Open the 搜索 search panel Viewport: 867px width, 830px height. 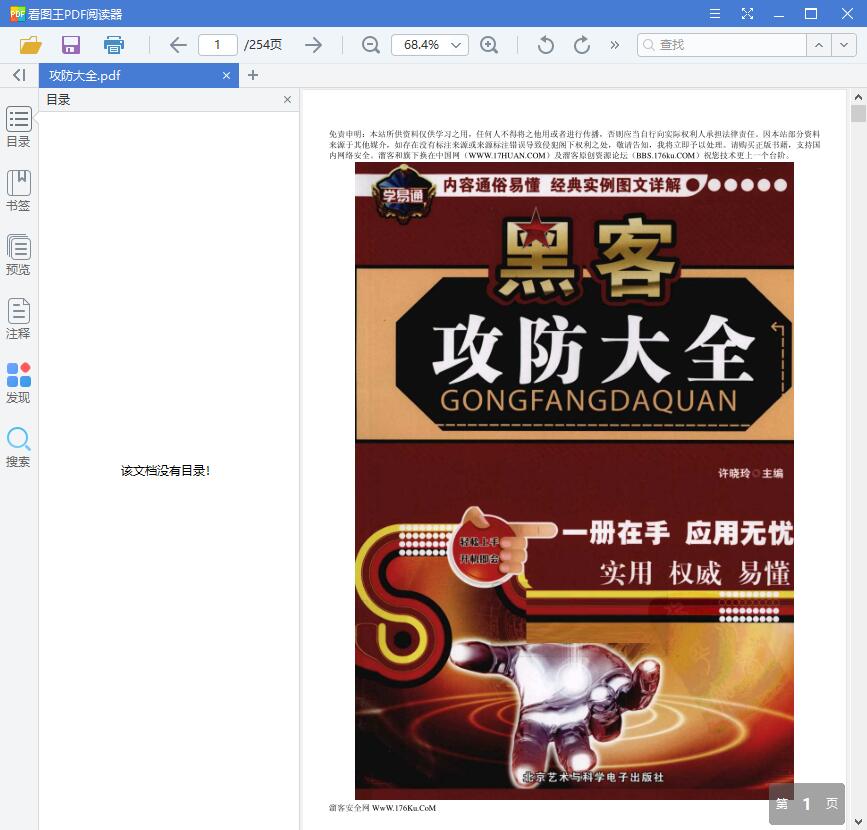tap(18, 447)
